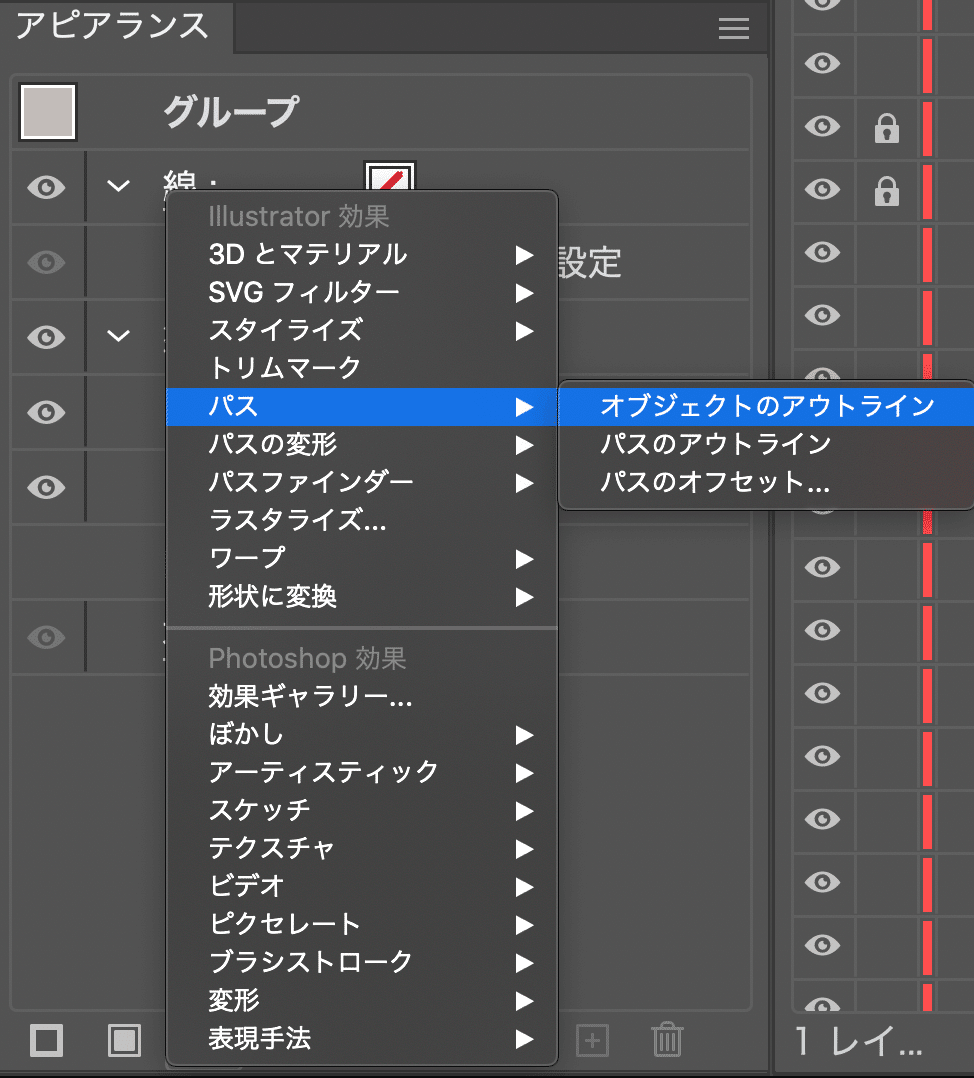
Task: Open the ブラシストローク submenu
Action: coord(362,962)
